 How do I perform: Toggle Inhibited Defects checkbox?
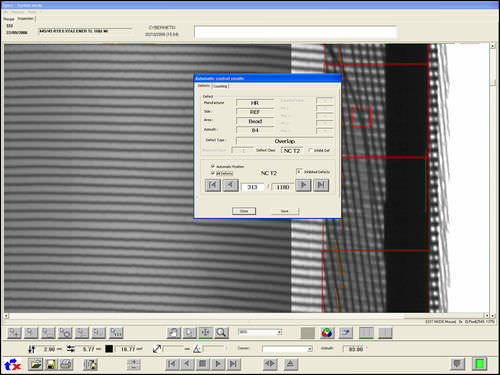click(x=299, y=172)
